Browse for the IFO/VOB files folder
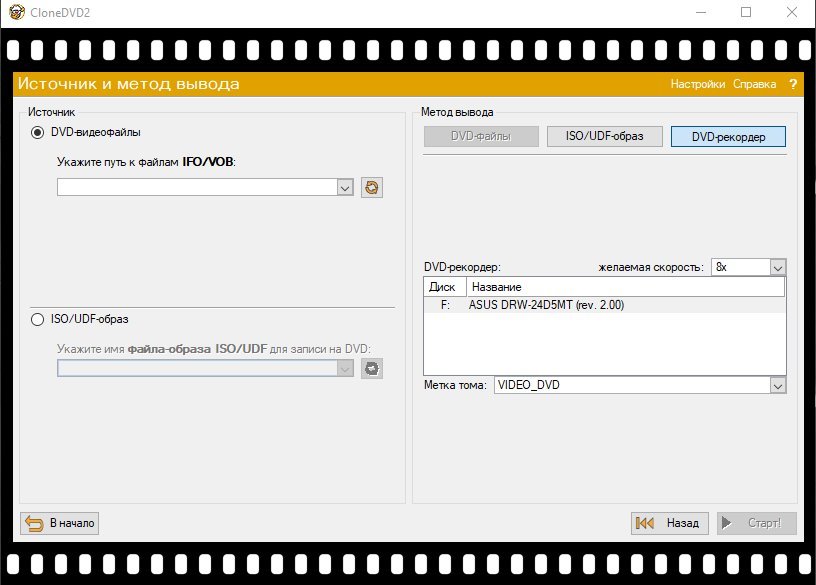The image size is (816, 585). click(x=372, y=187)
